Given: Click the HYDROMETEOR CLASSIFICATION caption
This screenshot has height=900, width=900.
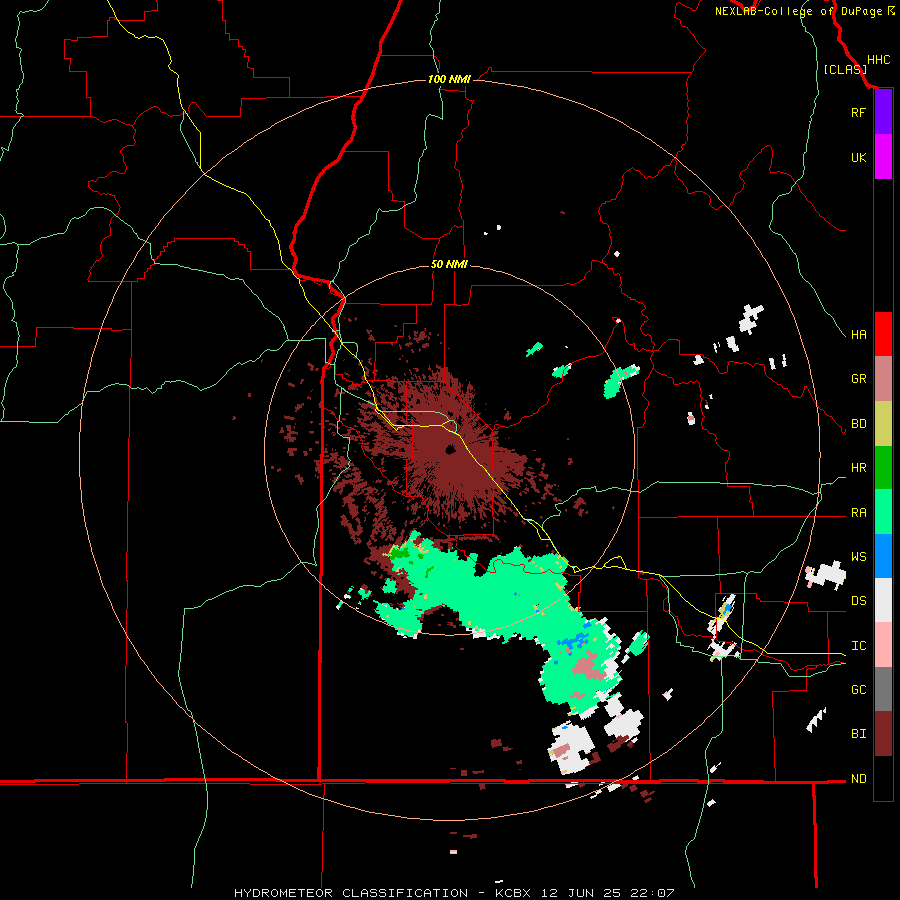Looking at the screenshot, I should [x=351, y=893].
